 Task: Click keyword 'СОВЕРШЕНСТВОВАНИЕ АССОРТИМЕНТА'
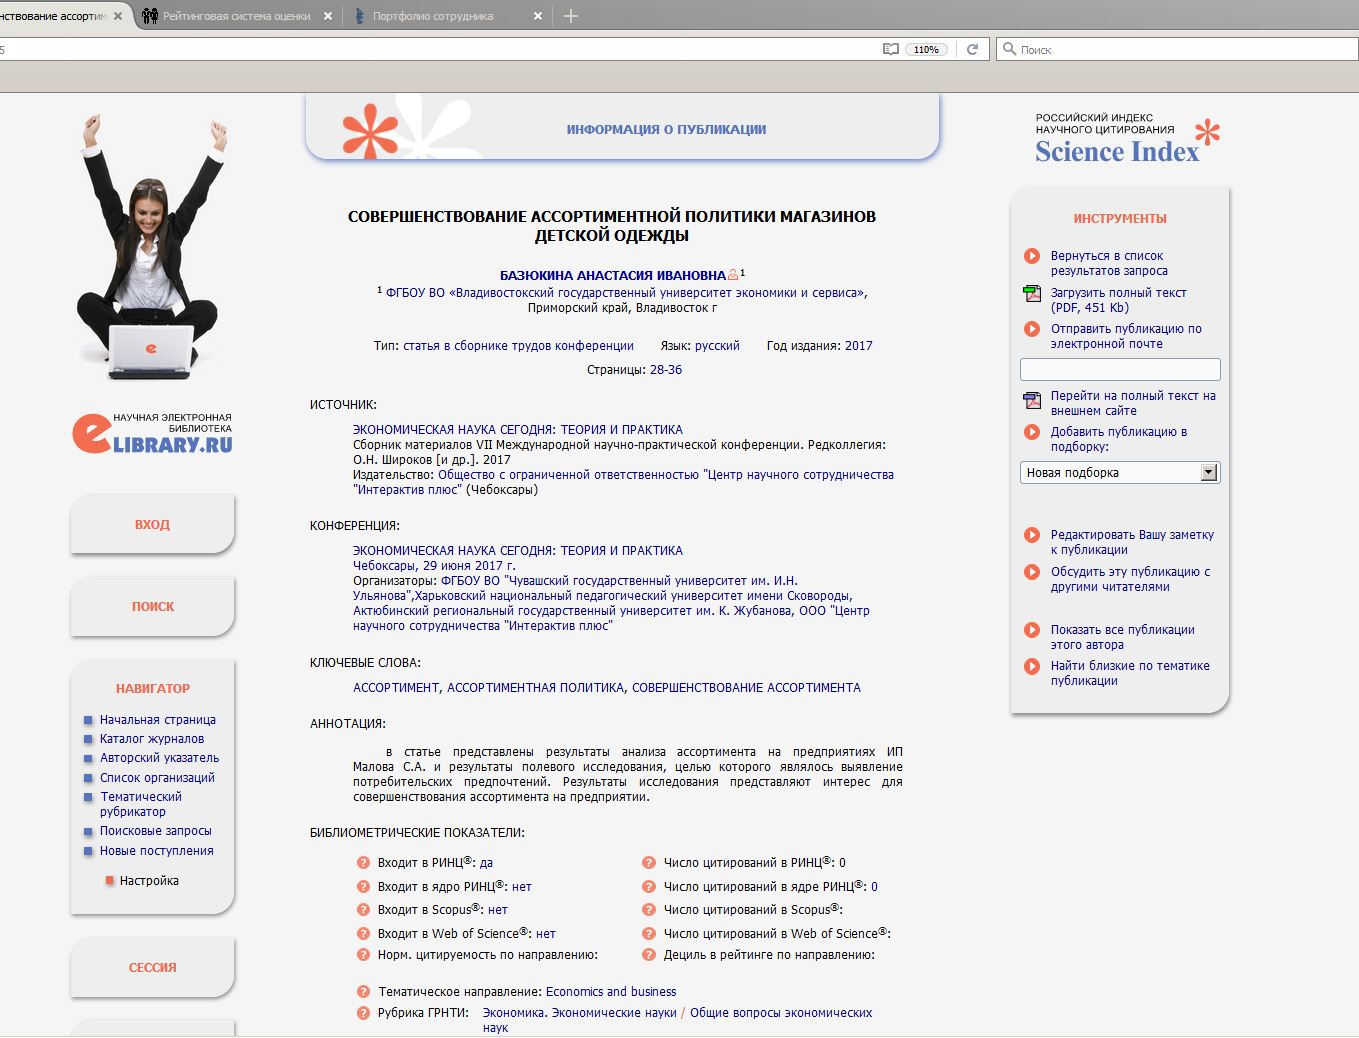click(x=746, y=688)
